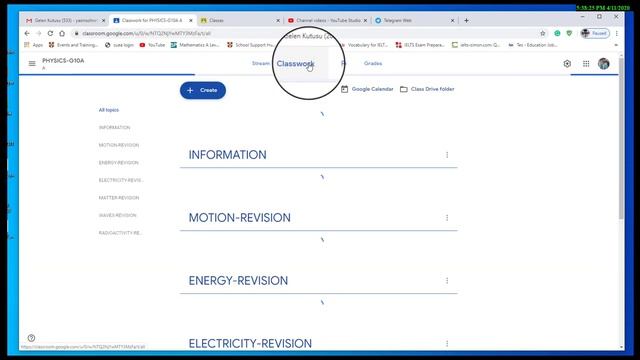Select All topics in sidebar
Viewport: 640px width, 360px height.
pyautogui.click(x=109, y=110)
